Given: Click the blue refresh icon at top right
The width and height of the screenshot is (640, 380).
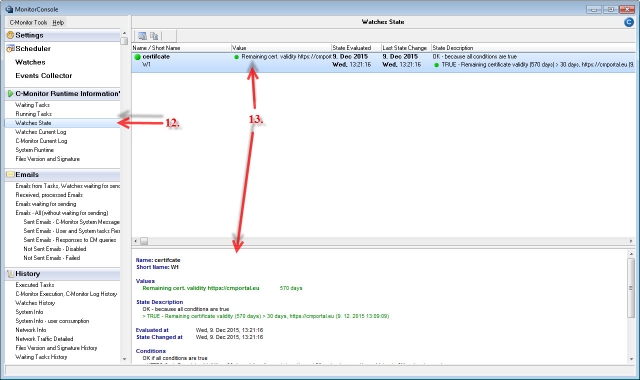Looking at the screenshot, I should click(x=629, y=22).
